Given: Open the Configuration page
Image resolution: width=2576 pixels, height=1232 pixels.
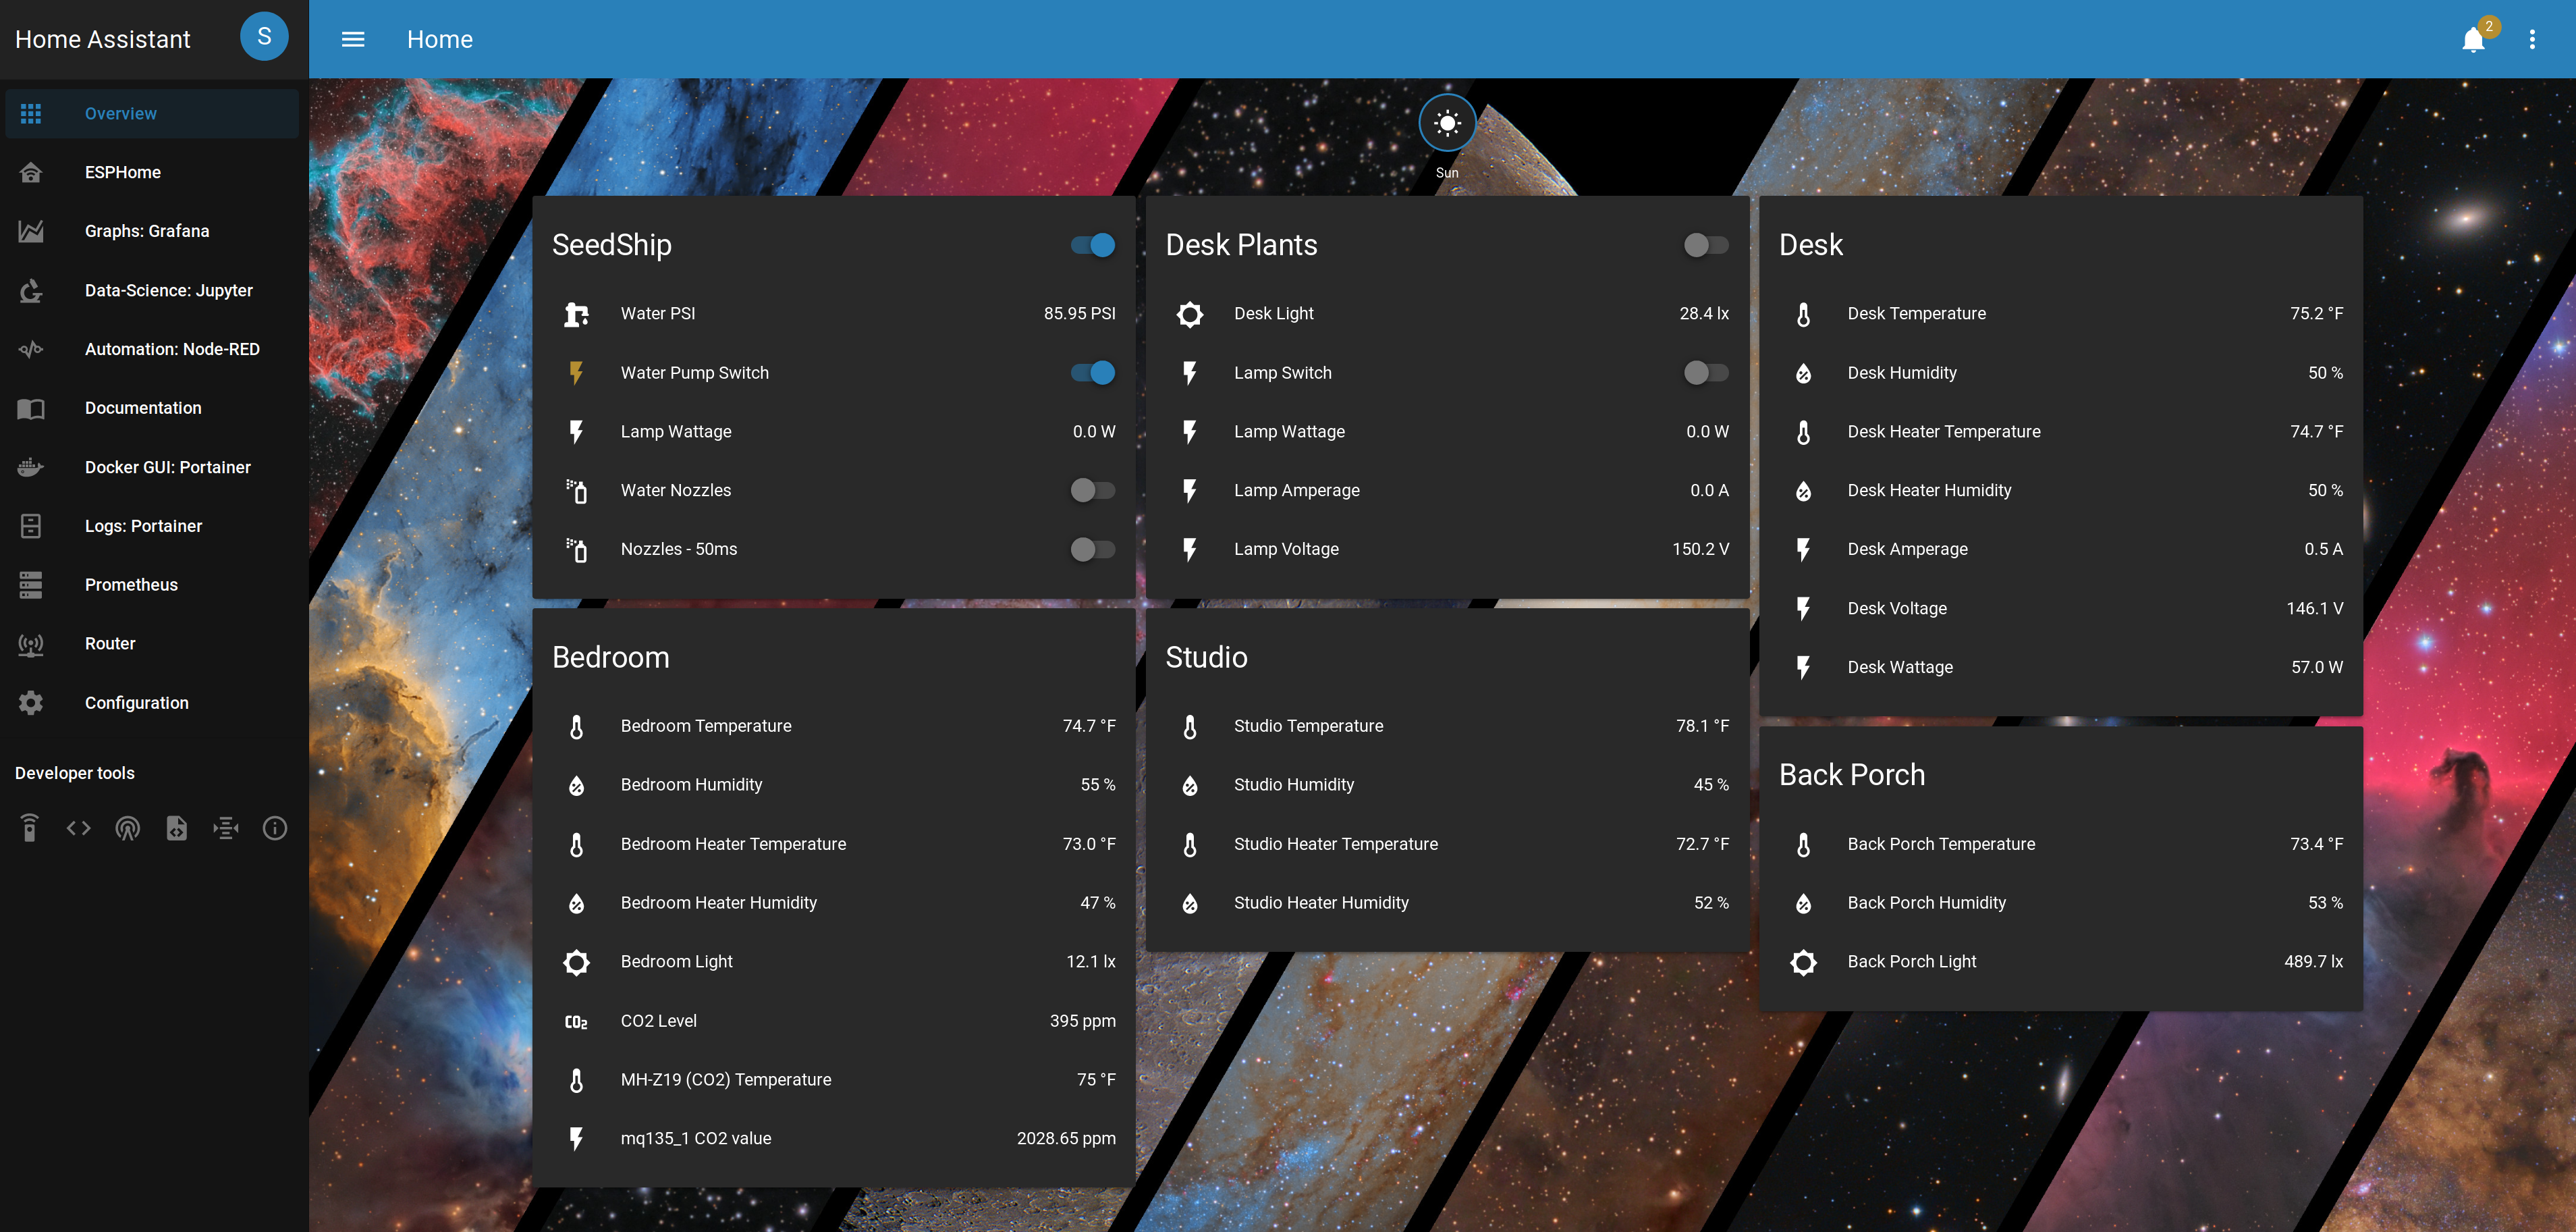Looking at the screenshot, I should click(x=136, y=703).
